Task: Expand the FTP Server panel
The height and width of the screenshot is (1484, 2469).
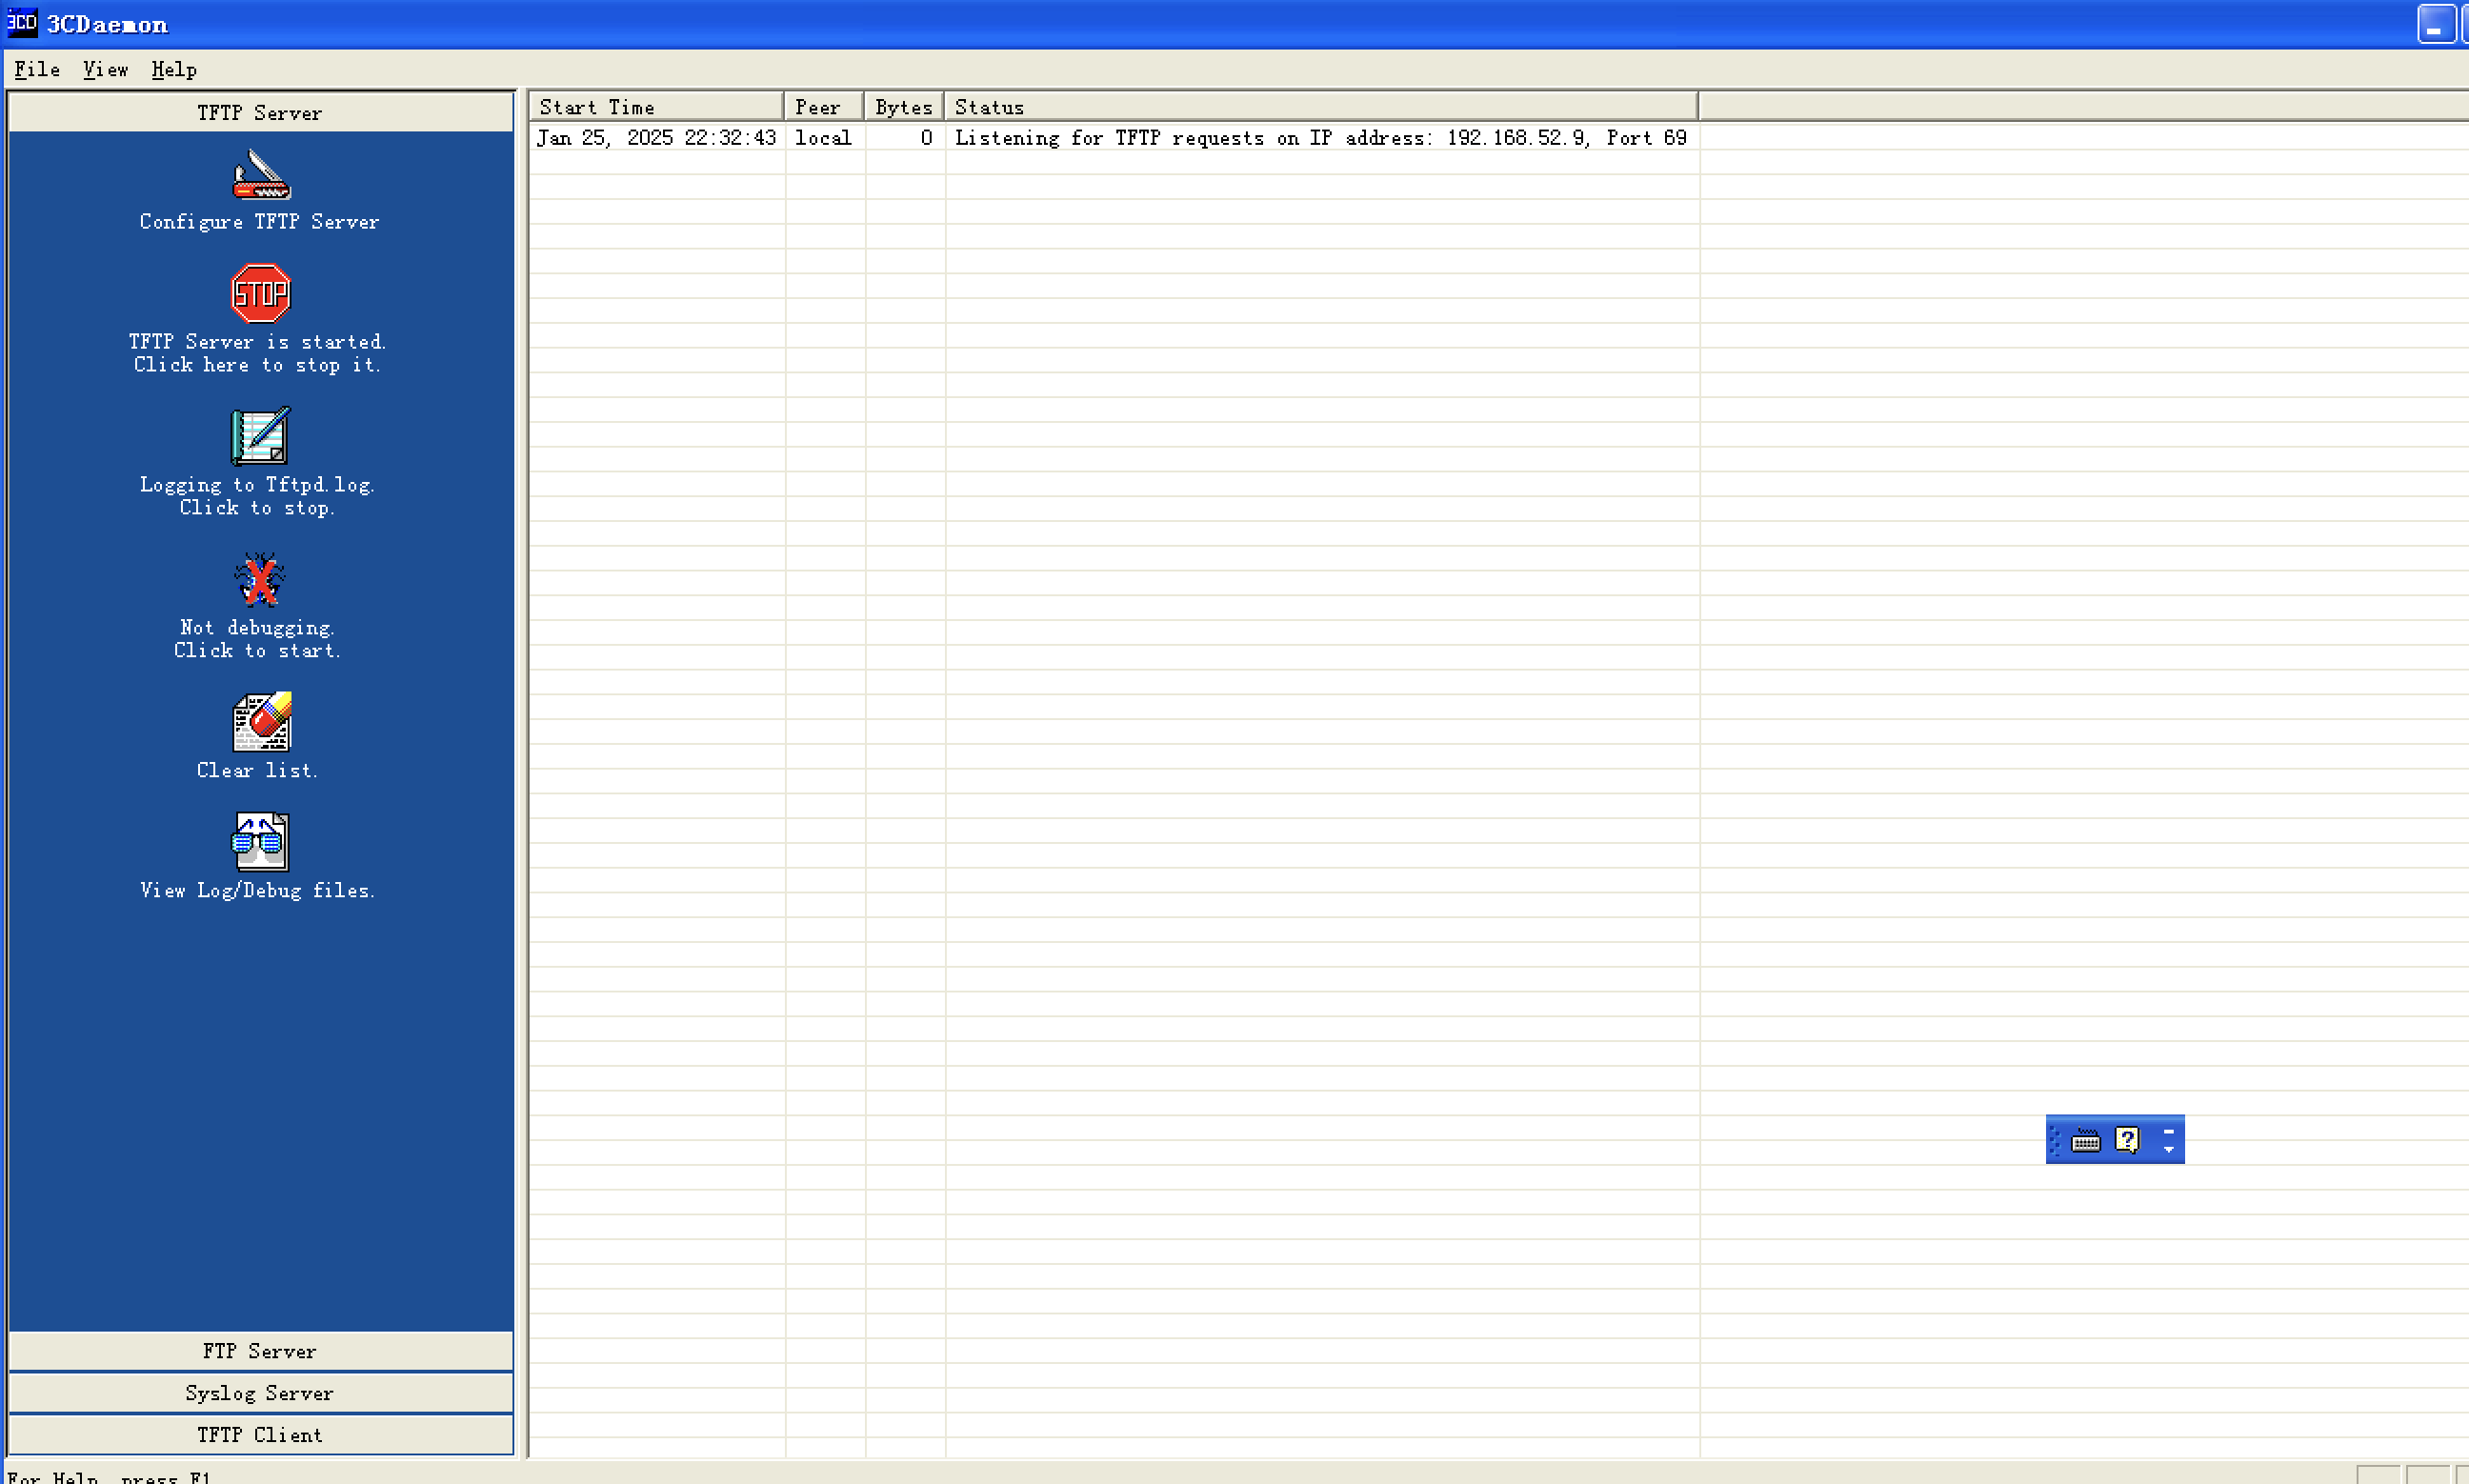Action: (260, 1351)
